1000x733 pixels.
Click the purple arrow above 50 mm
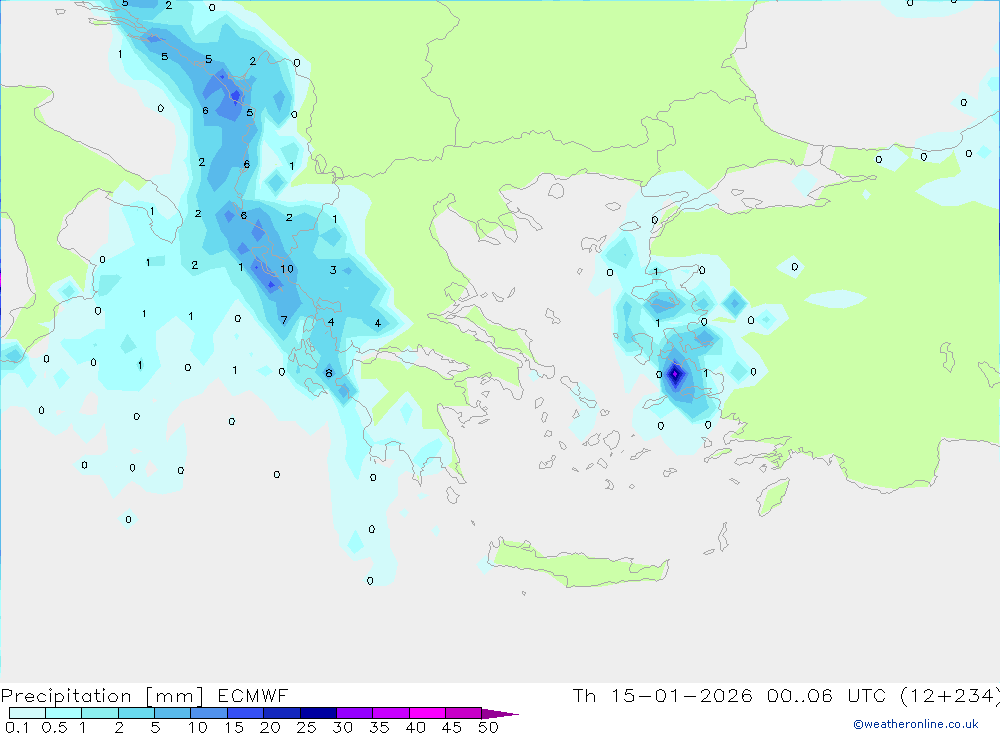(499, 713)
